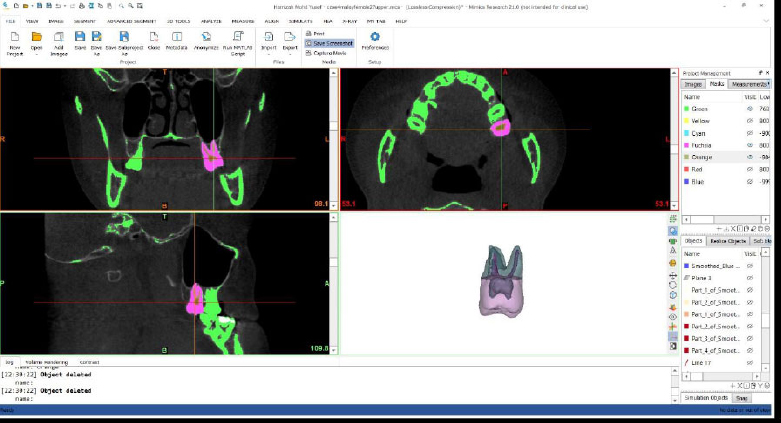Click the undo arrow in quick access toolbar
The image size is (781, 423).
tap(58, 6)
